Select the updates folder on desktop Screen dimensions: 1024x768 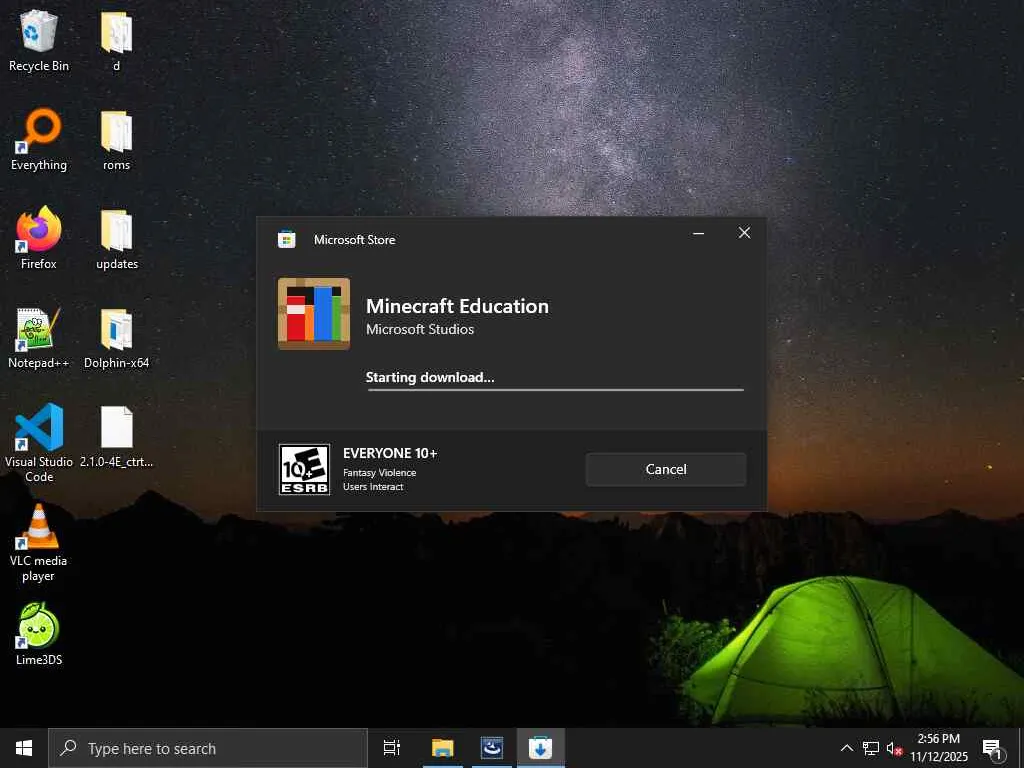[x=117, y=239]
